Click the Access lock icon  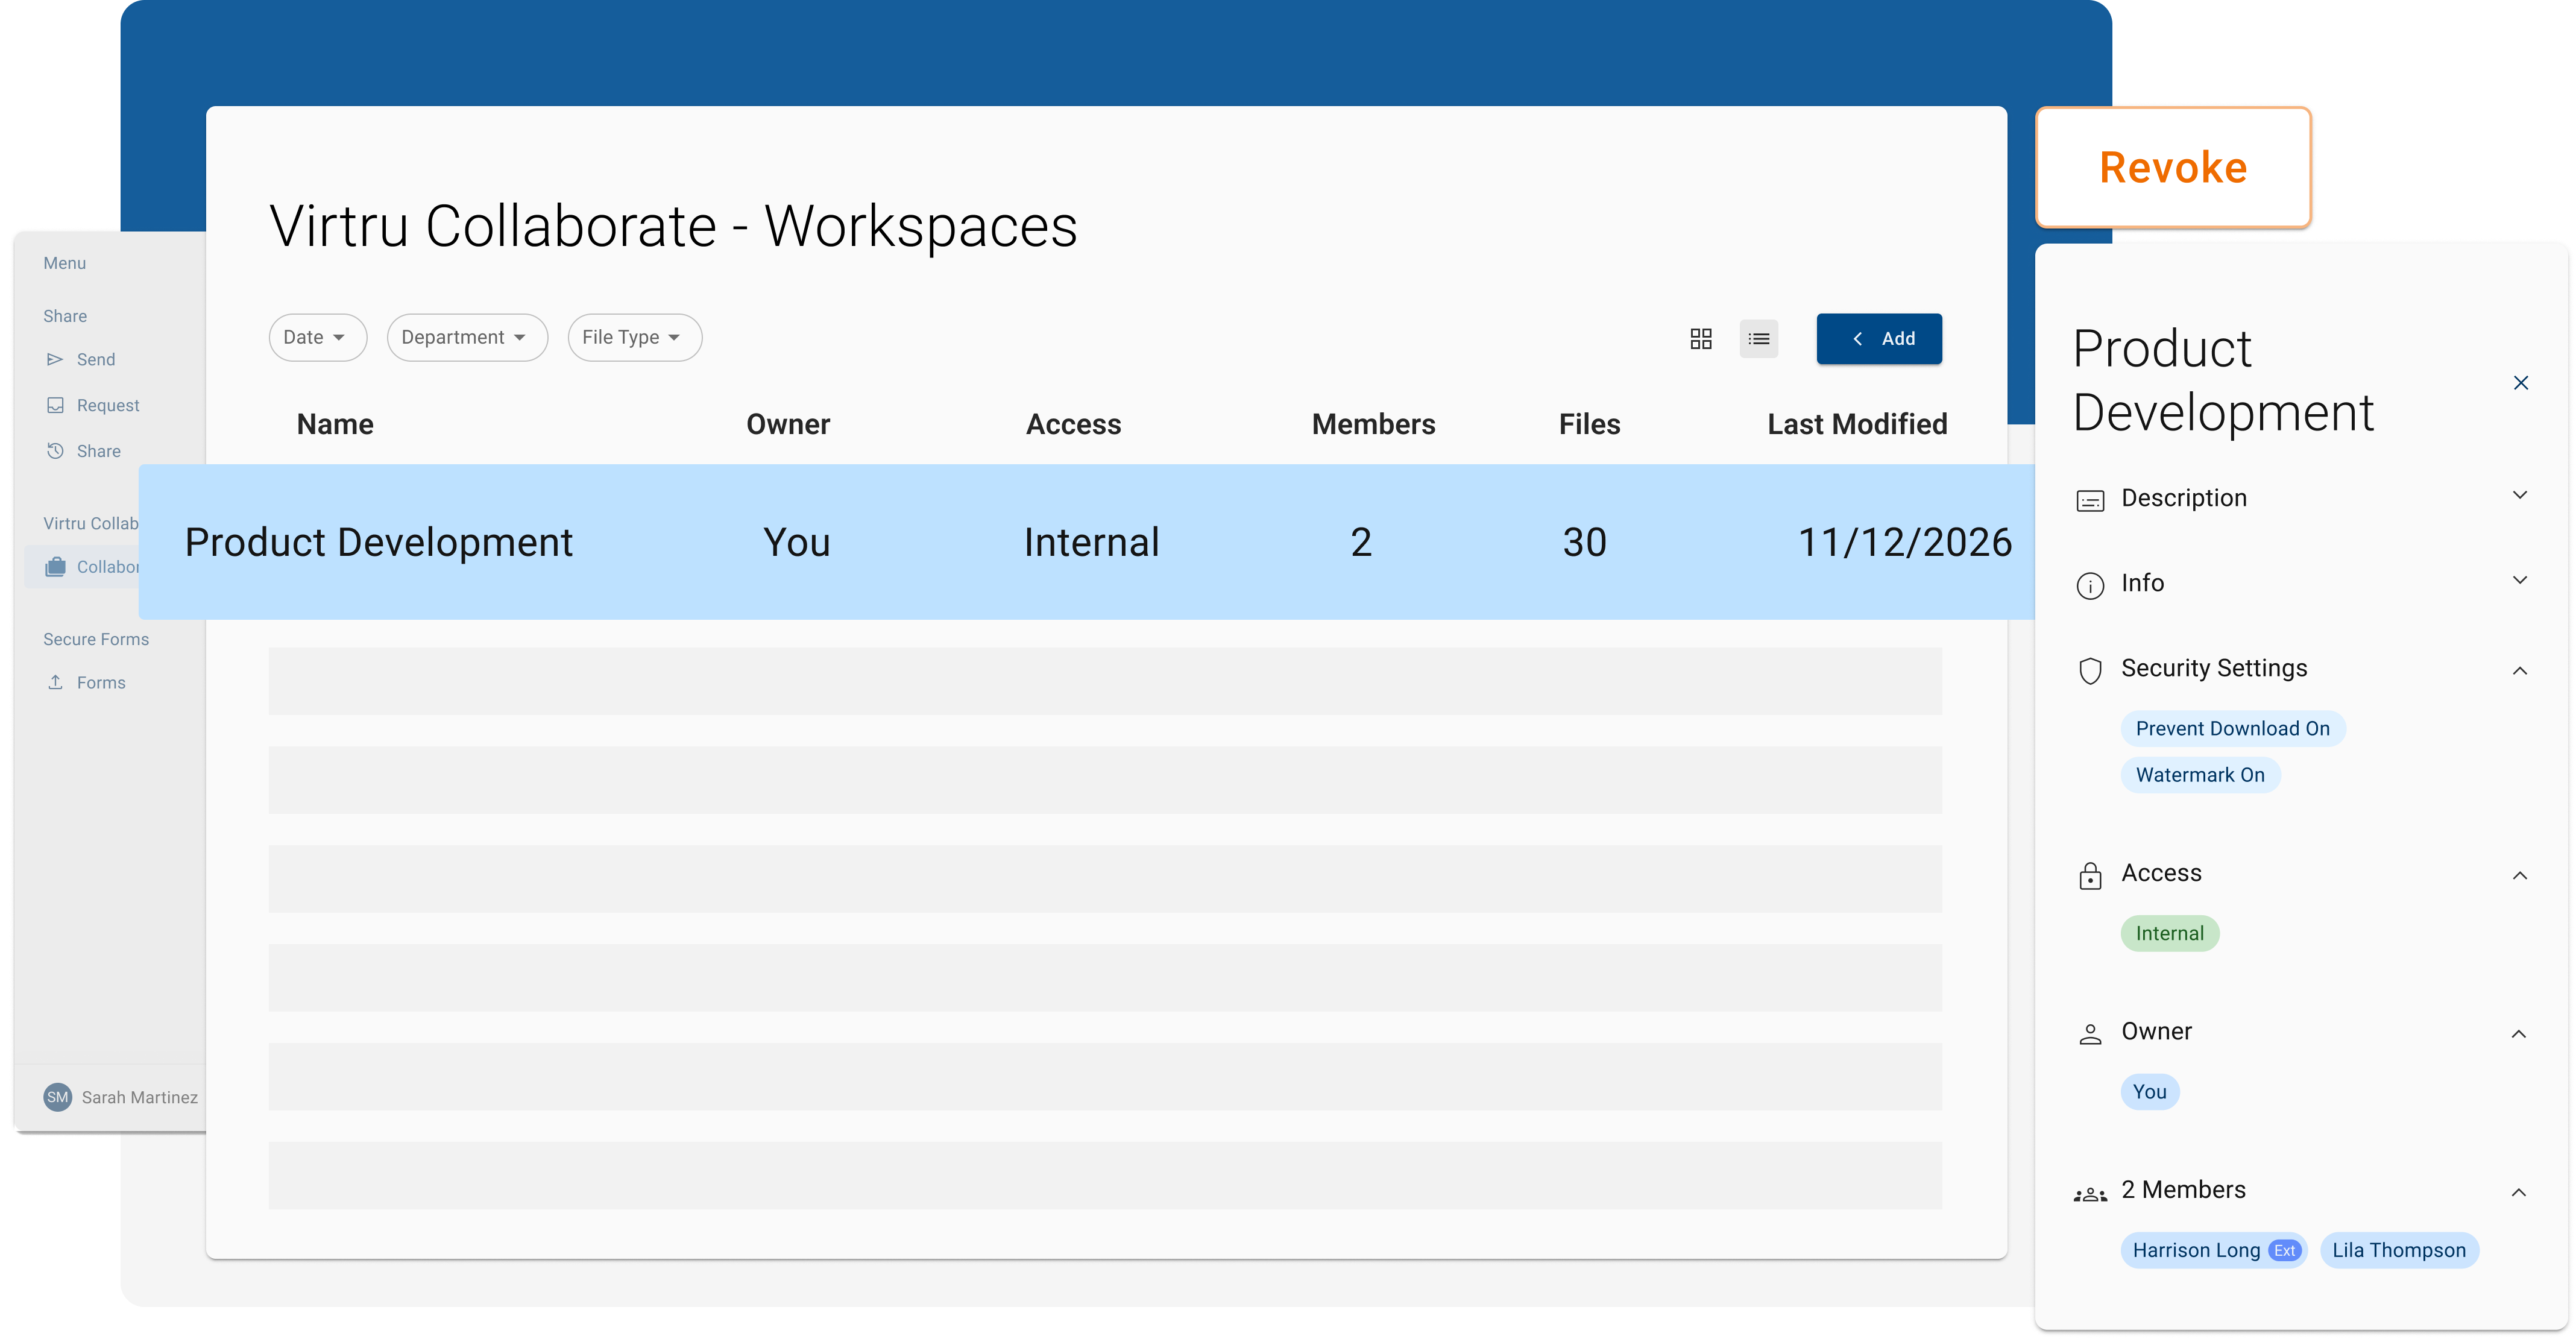(2090, 875)
